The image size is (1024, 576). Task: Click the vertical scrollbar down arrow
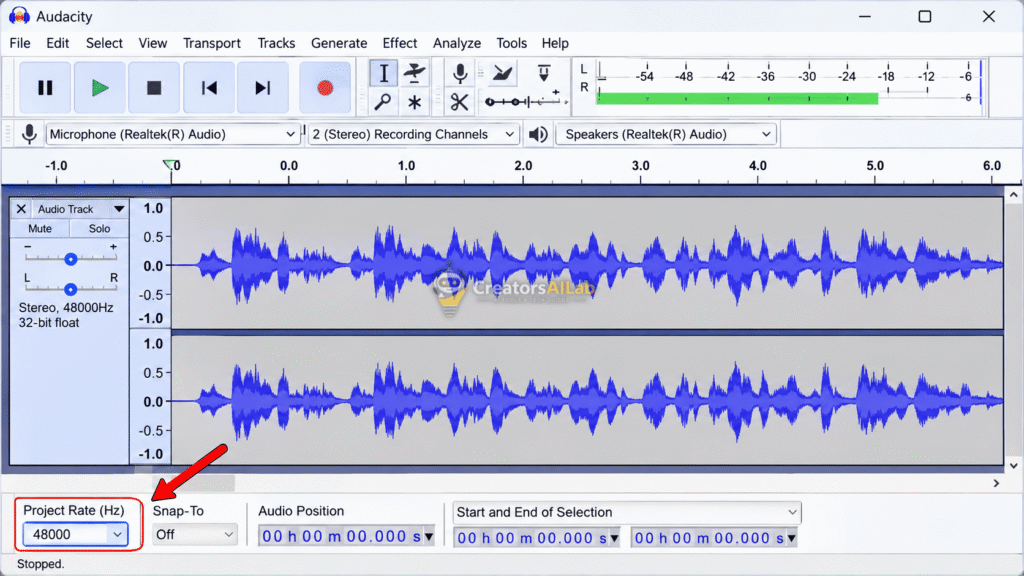[1013, 466]
